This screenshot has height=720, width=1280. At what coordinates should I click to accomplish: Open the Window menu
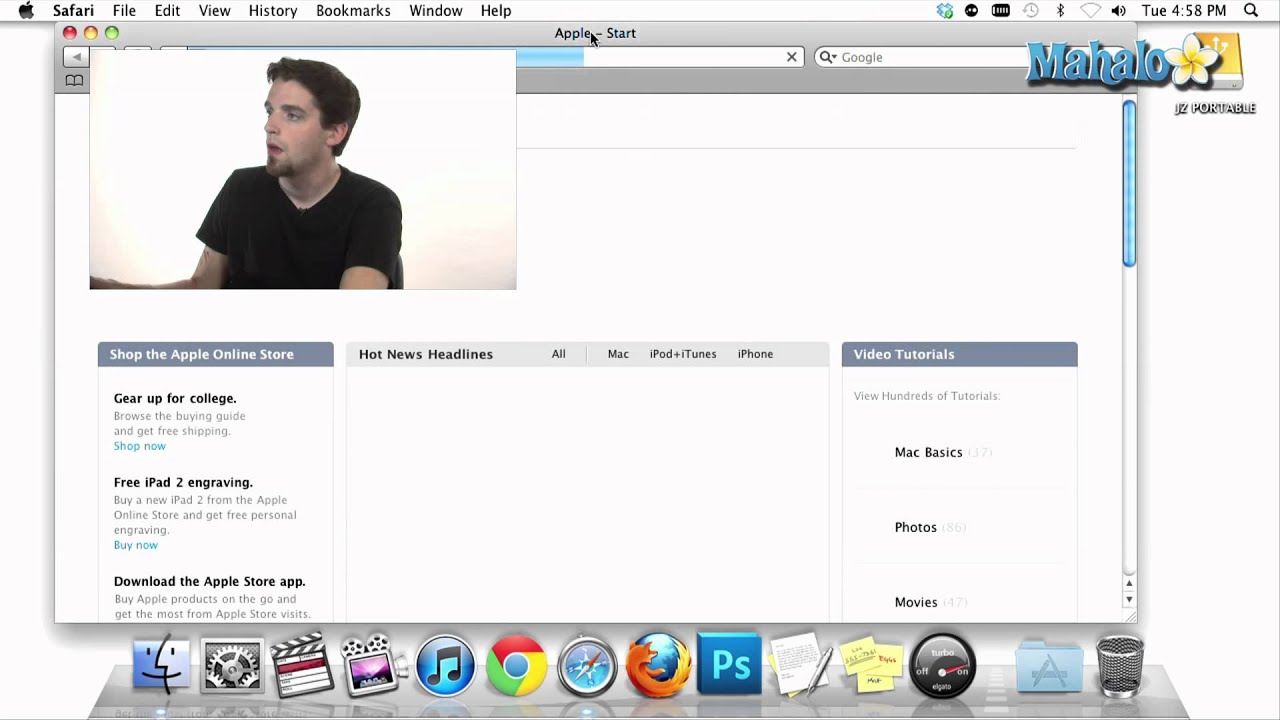(x=436, y=10)
